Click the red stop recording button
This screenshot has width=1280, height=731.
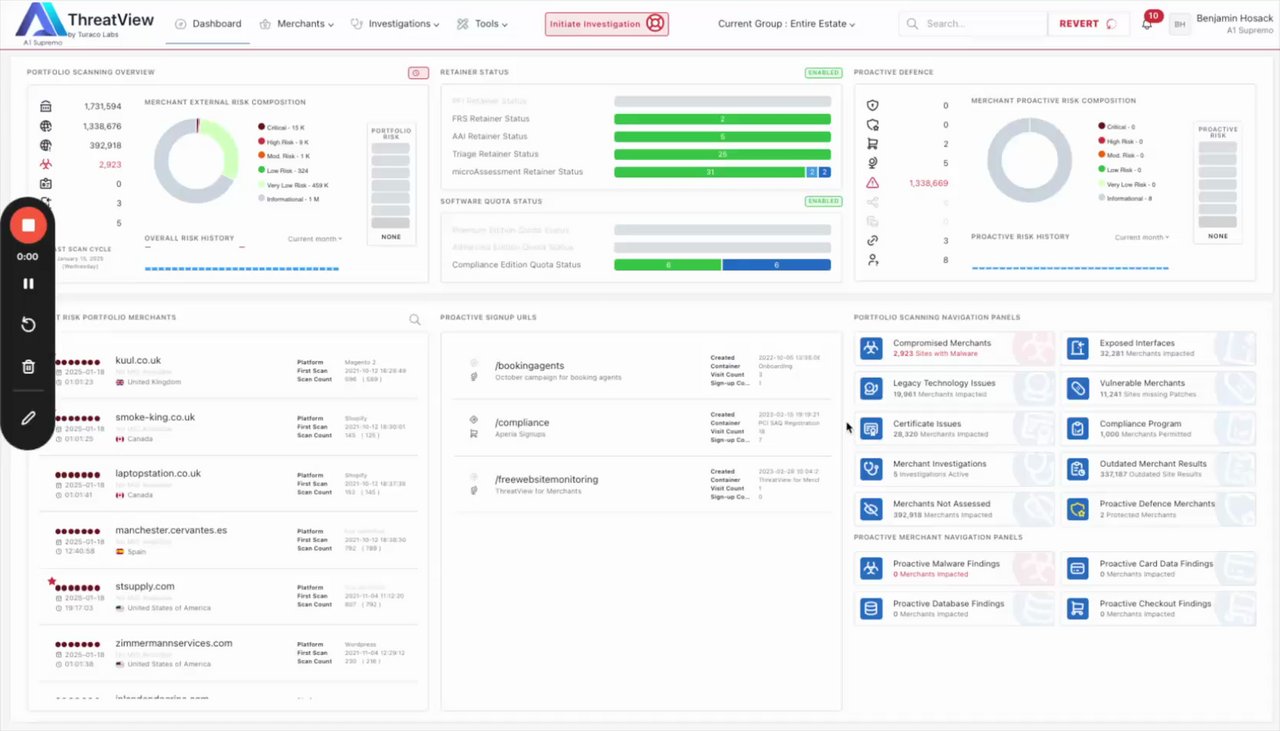pyautogui.click(x=28, y=226)
